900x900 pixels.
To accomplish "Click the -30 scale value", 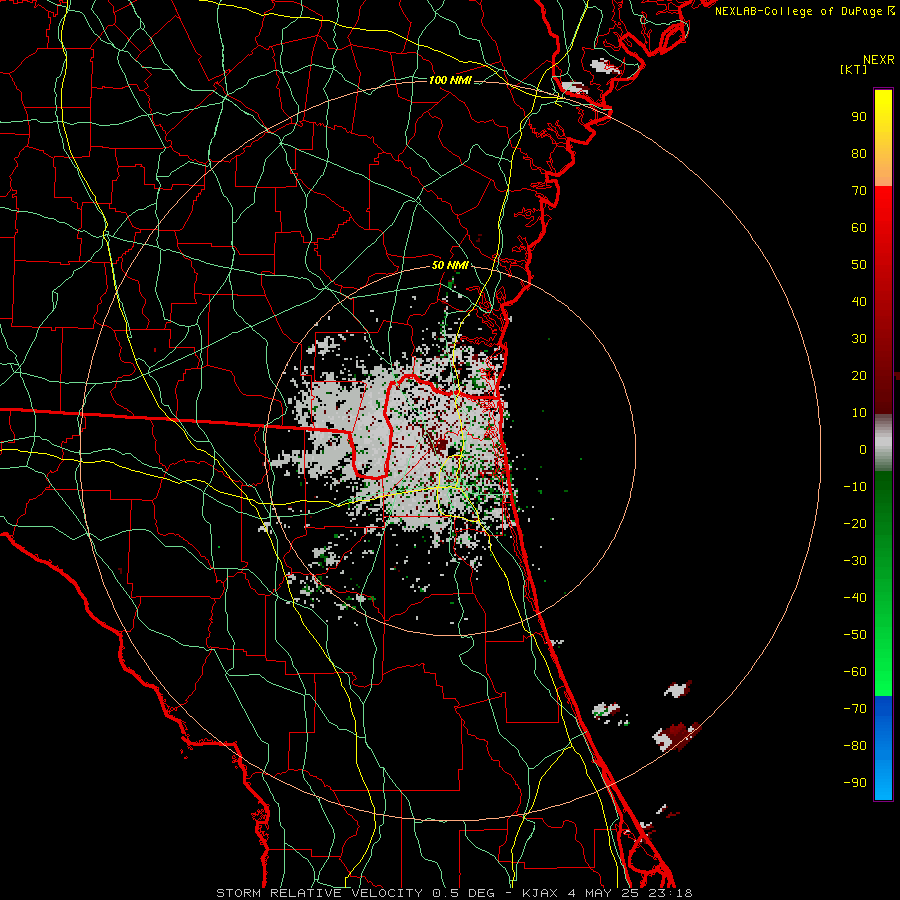I will (x=855, y=561).
